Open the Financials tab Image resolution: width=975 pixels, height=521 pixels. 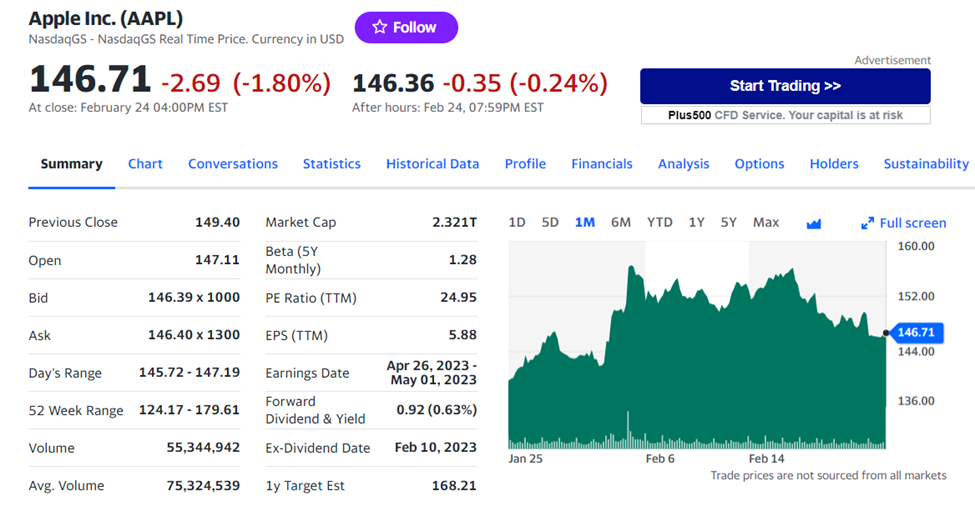pyautogui.click(x=601, y=164)
